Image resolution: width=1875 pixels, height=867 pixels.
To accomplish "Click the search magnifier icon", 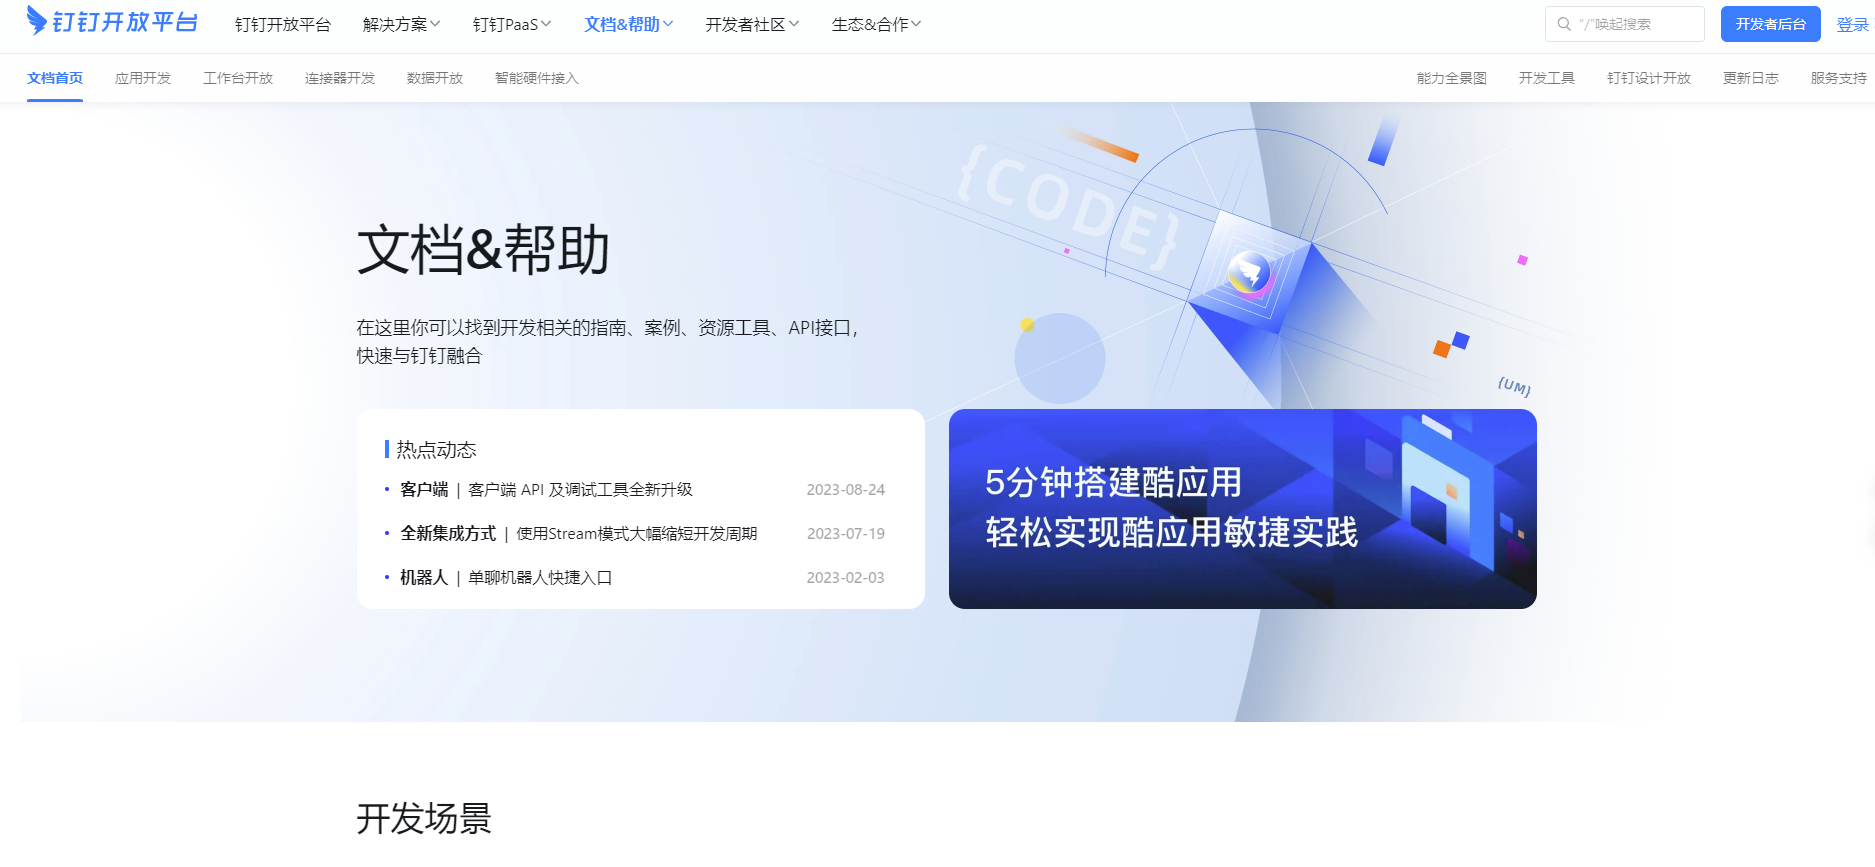I will 1564,24.
